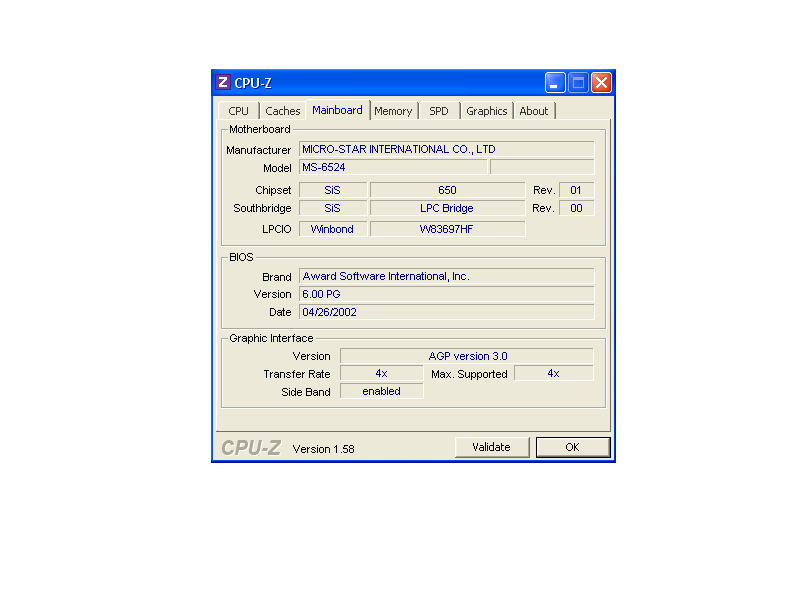
Task: Click the LPCIO label
Action: point(277,230)
